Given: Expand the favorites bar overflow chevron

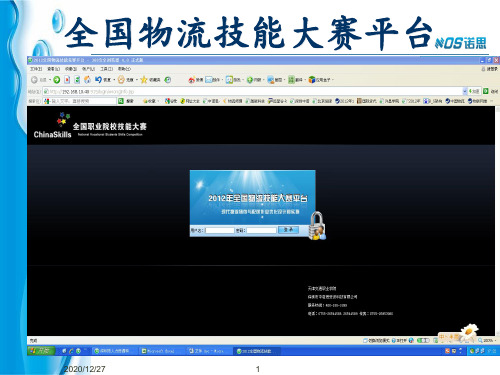Looking at the screenshot, I should point(492,101).
